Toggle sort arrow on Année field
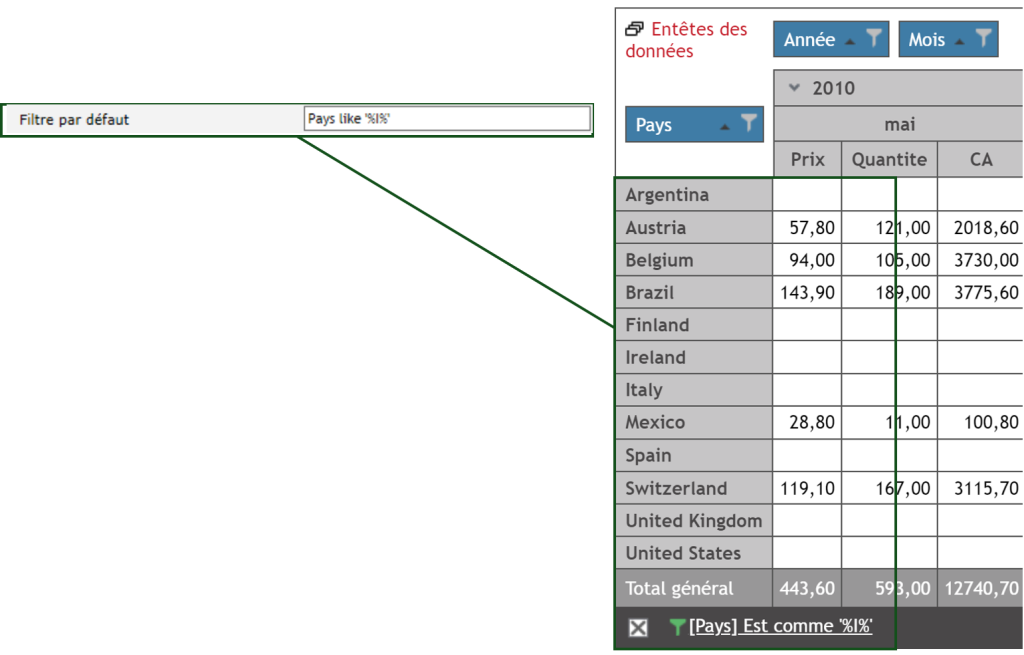The width and height of the screenshot is (1024, 655). coord(850,41)
